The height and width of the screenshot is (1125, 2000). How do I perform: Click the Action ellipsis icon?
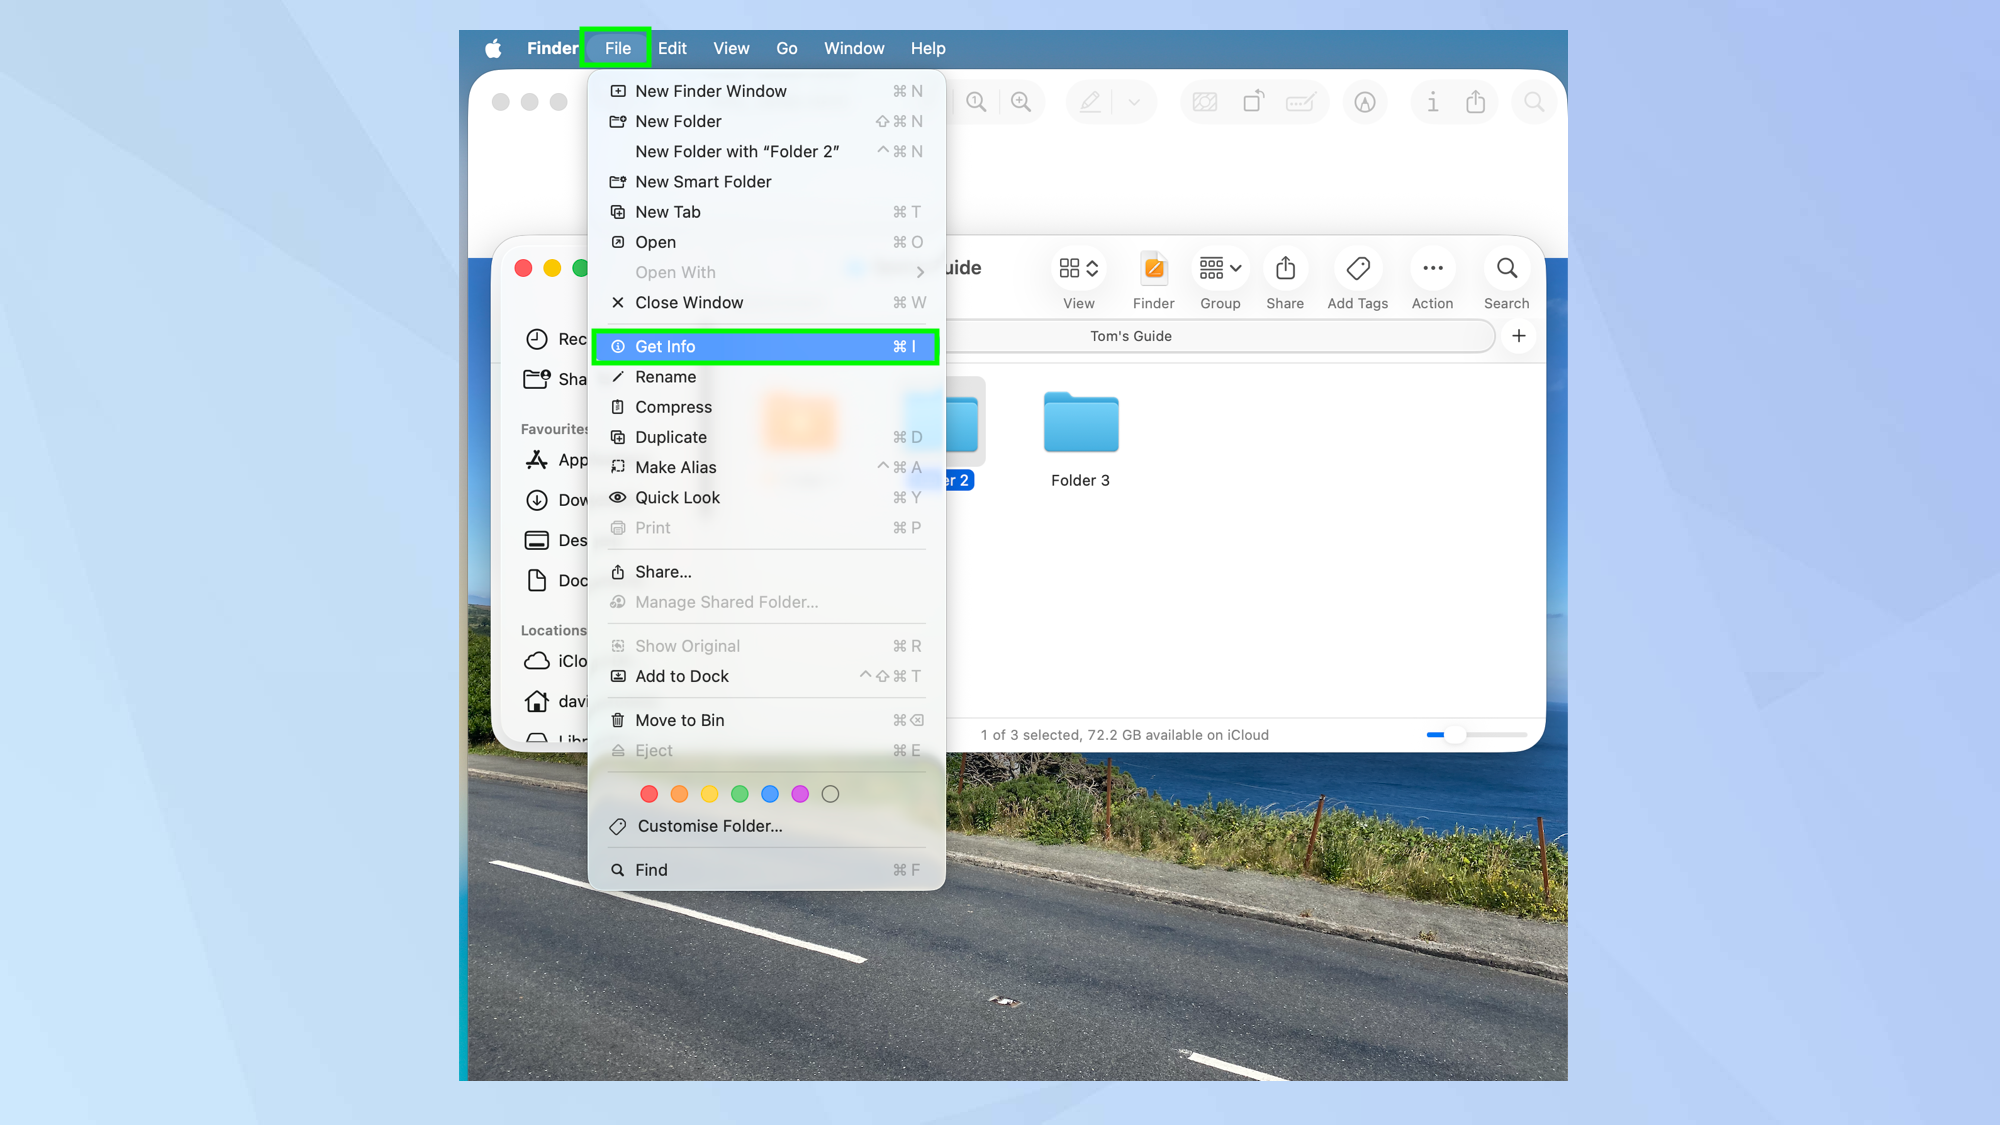[1432, 268]
